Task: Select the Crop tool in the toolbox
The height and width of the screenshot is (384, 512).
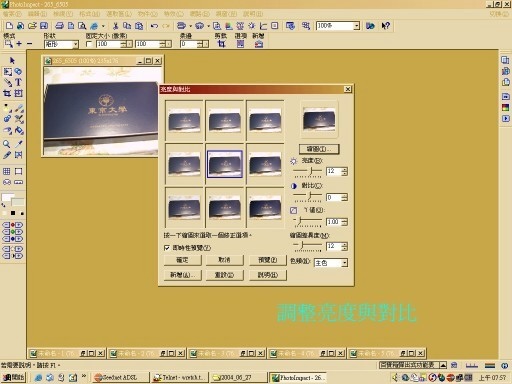Action: (x=7, y=93)
